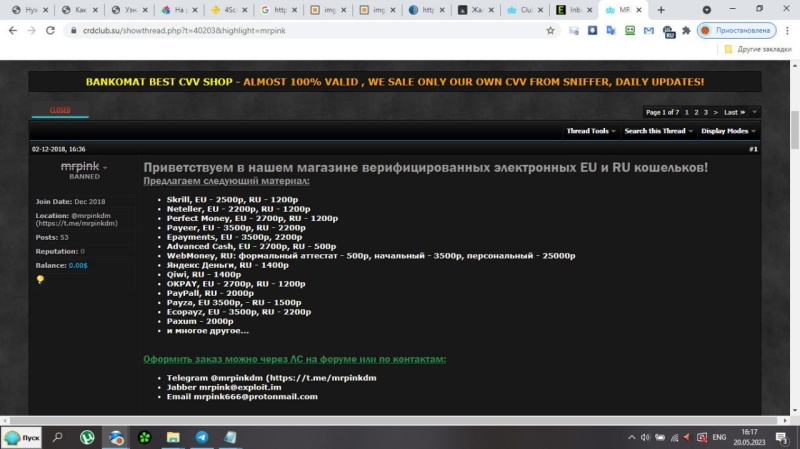Image resolution: width=800 pixels, height=449 pixels.
Task: Close the 'Нуж' first tab
Action: pos(45,10)
